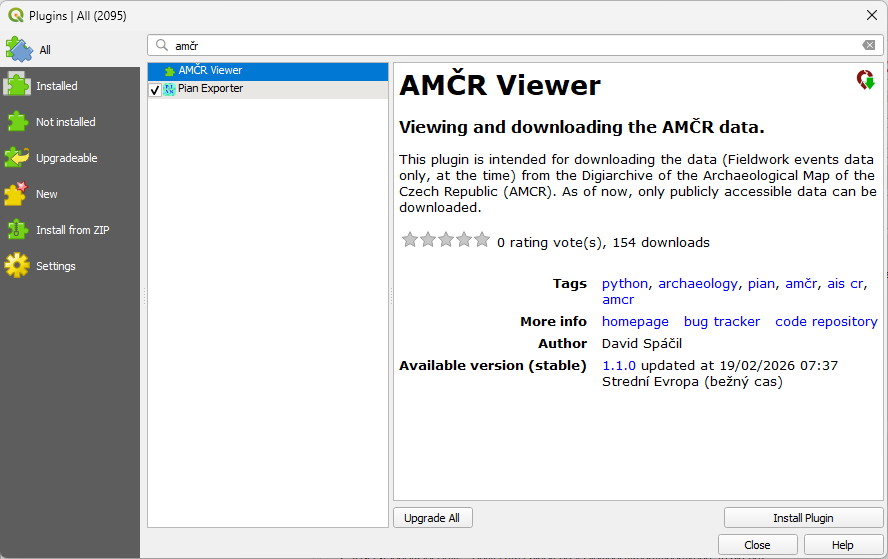
Task: Select AMČR Viewer in plugin list
Action: [x=210, y=71]
